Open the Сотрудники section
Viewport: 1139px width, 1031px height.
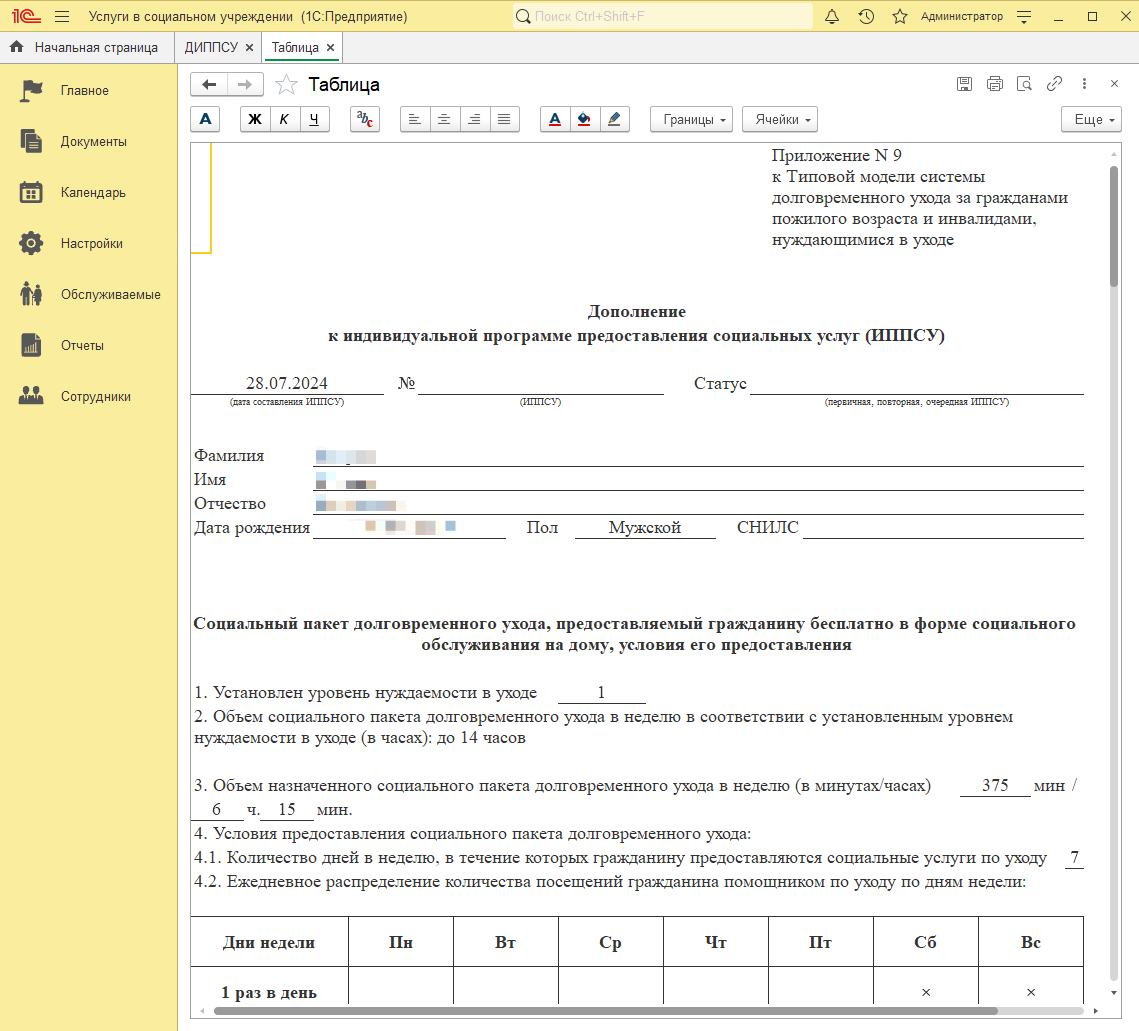(x=89, y=397)
